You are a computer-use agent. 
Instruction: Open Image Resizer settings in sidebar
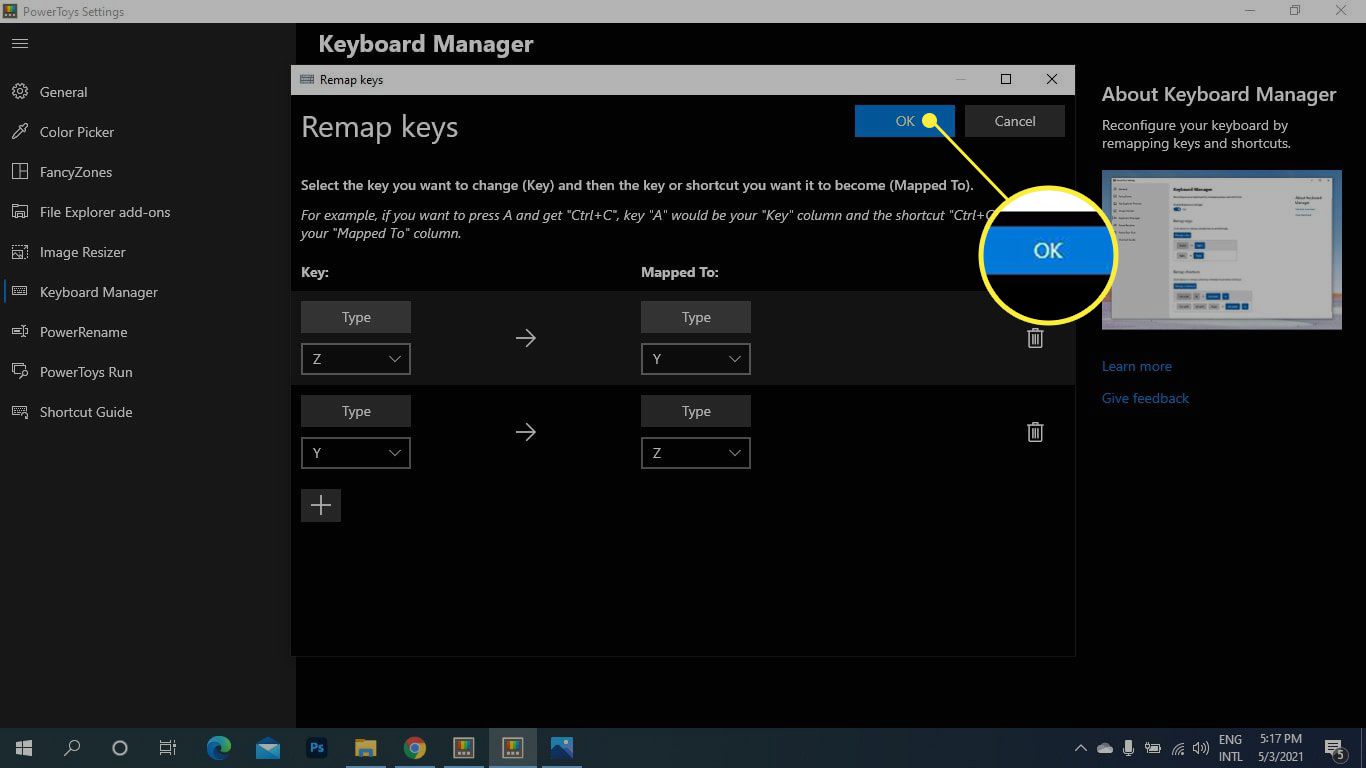pos(148,252)
